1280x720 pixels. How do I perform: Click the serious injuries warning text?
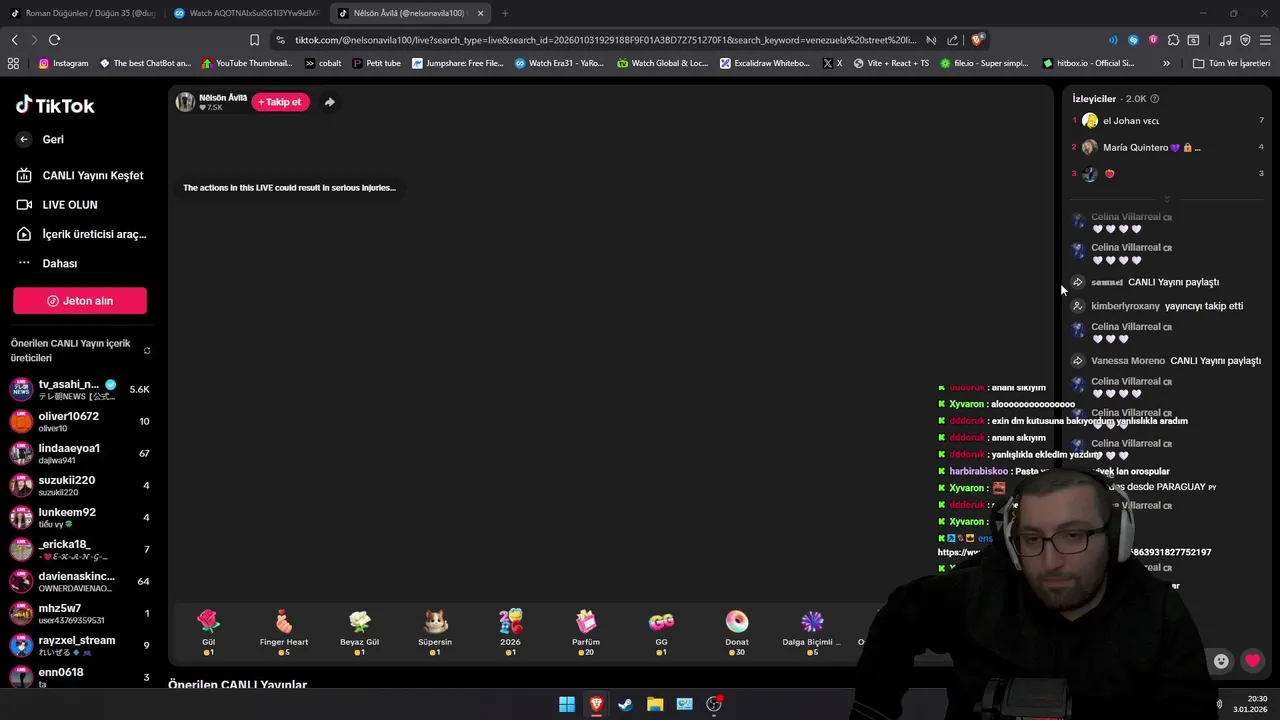tap(289, 188)
